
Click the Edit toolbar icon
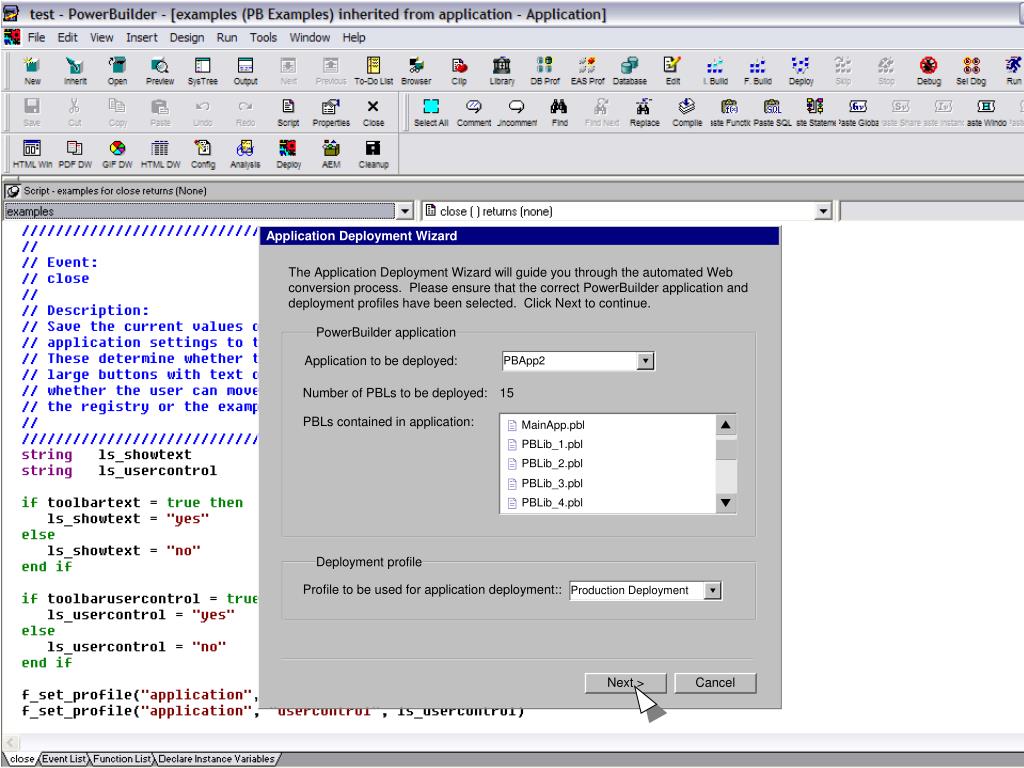click(673, 71)
